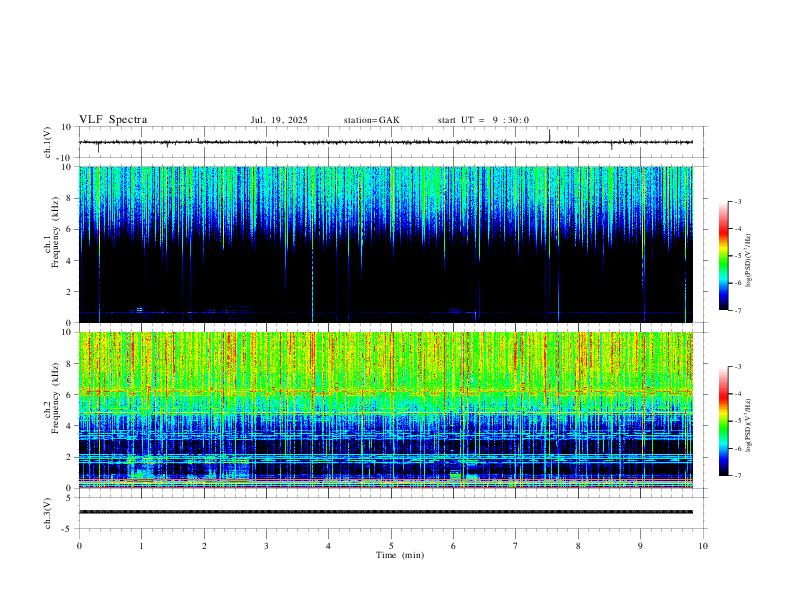
Task: Click the ch.2 color scale bar
Action: click(x=723, y=421)
